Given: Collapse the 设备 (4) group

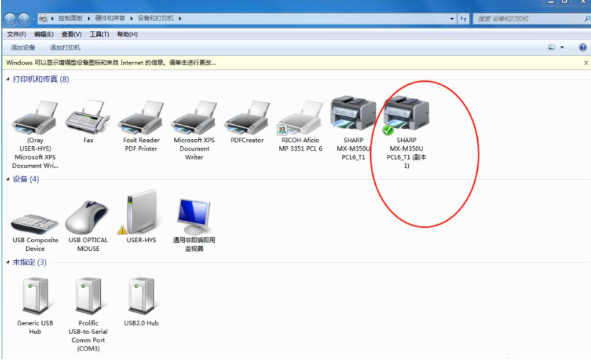Looking at the screenshot, I should 8,179.
